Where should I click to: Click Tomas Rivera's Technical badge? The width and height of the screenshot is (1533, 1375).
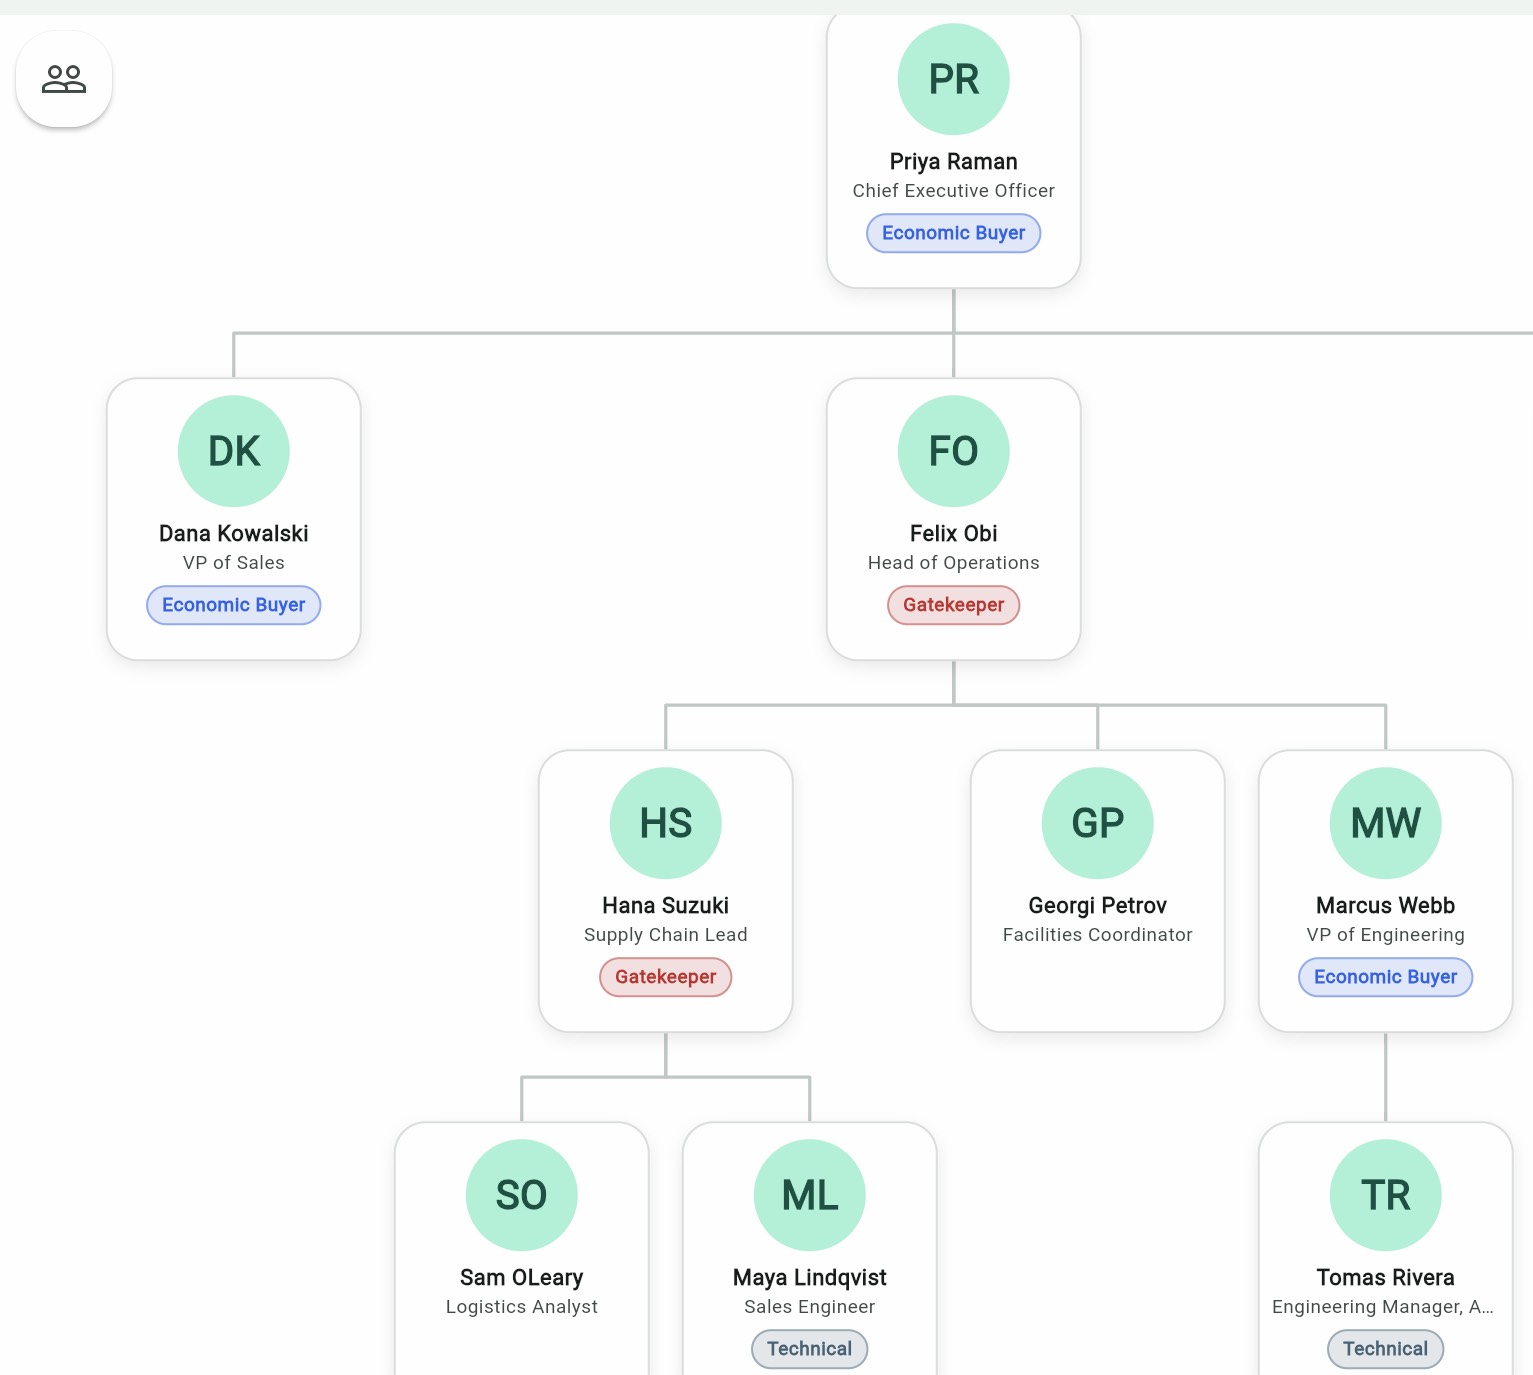pos(1386,1349)
